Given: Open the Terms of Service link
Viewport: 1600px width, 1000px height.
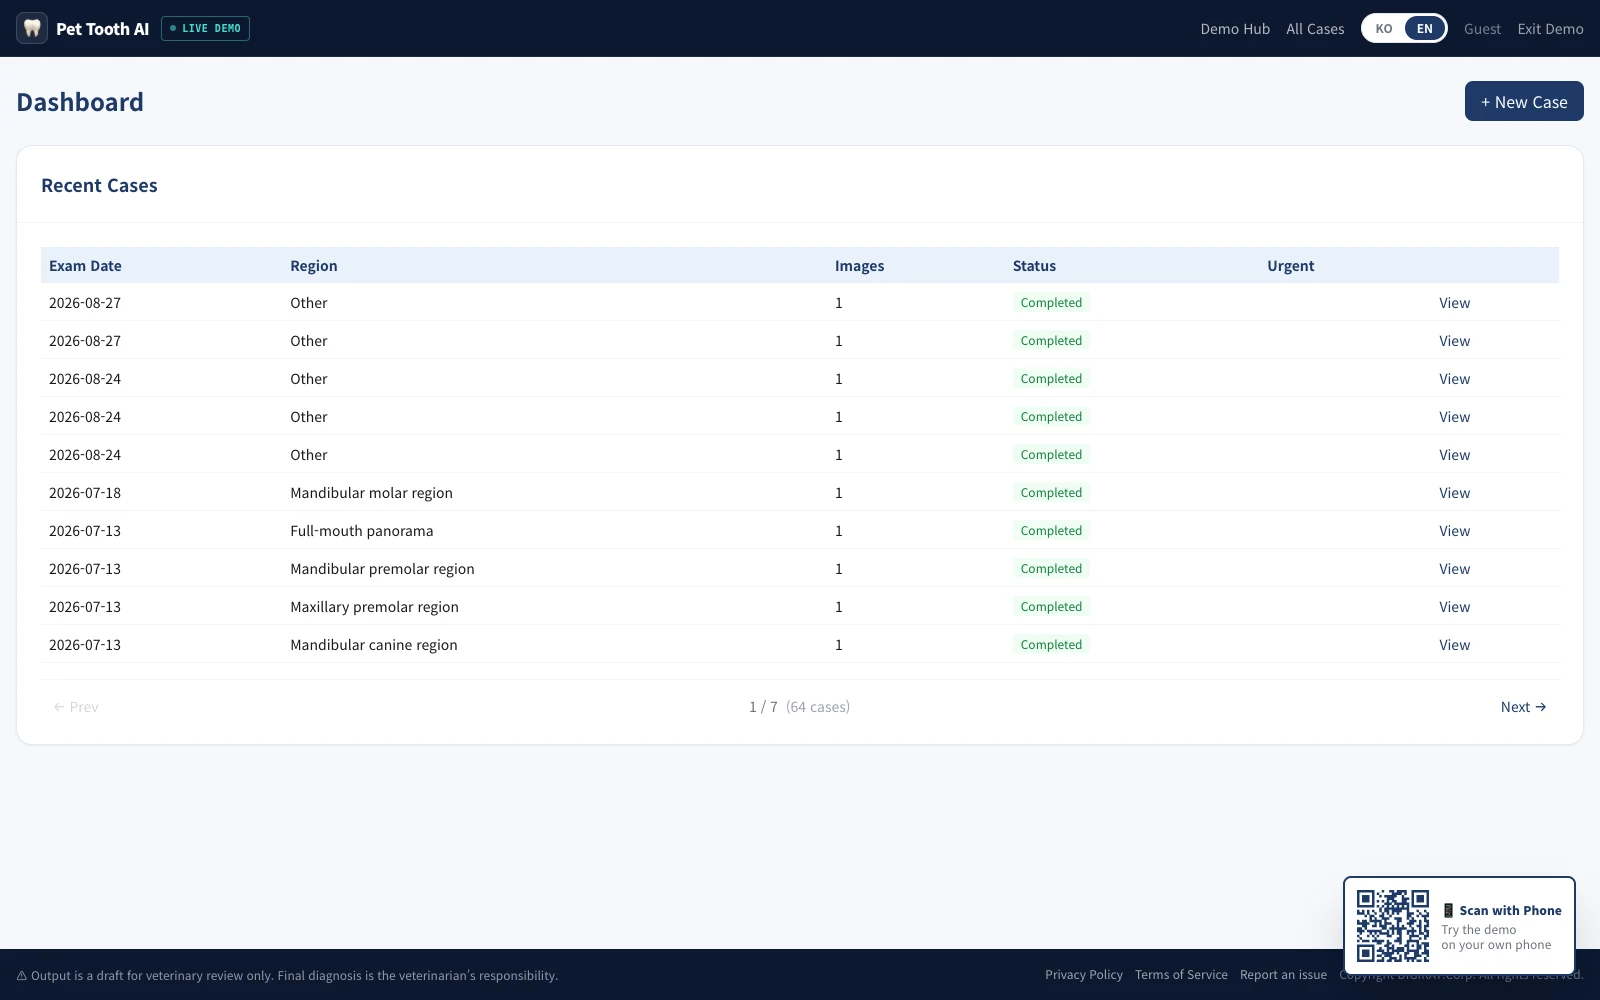Looking at the screenshot, I should click(x=1181, y=975).
